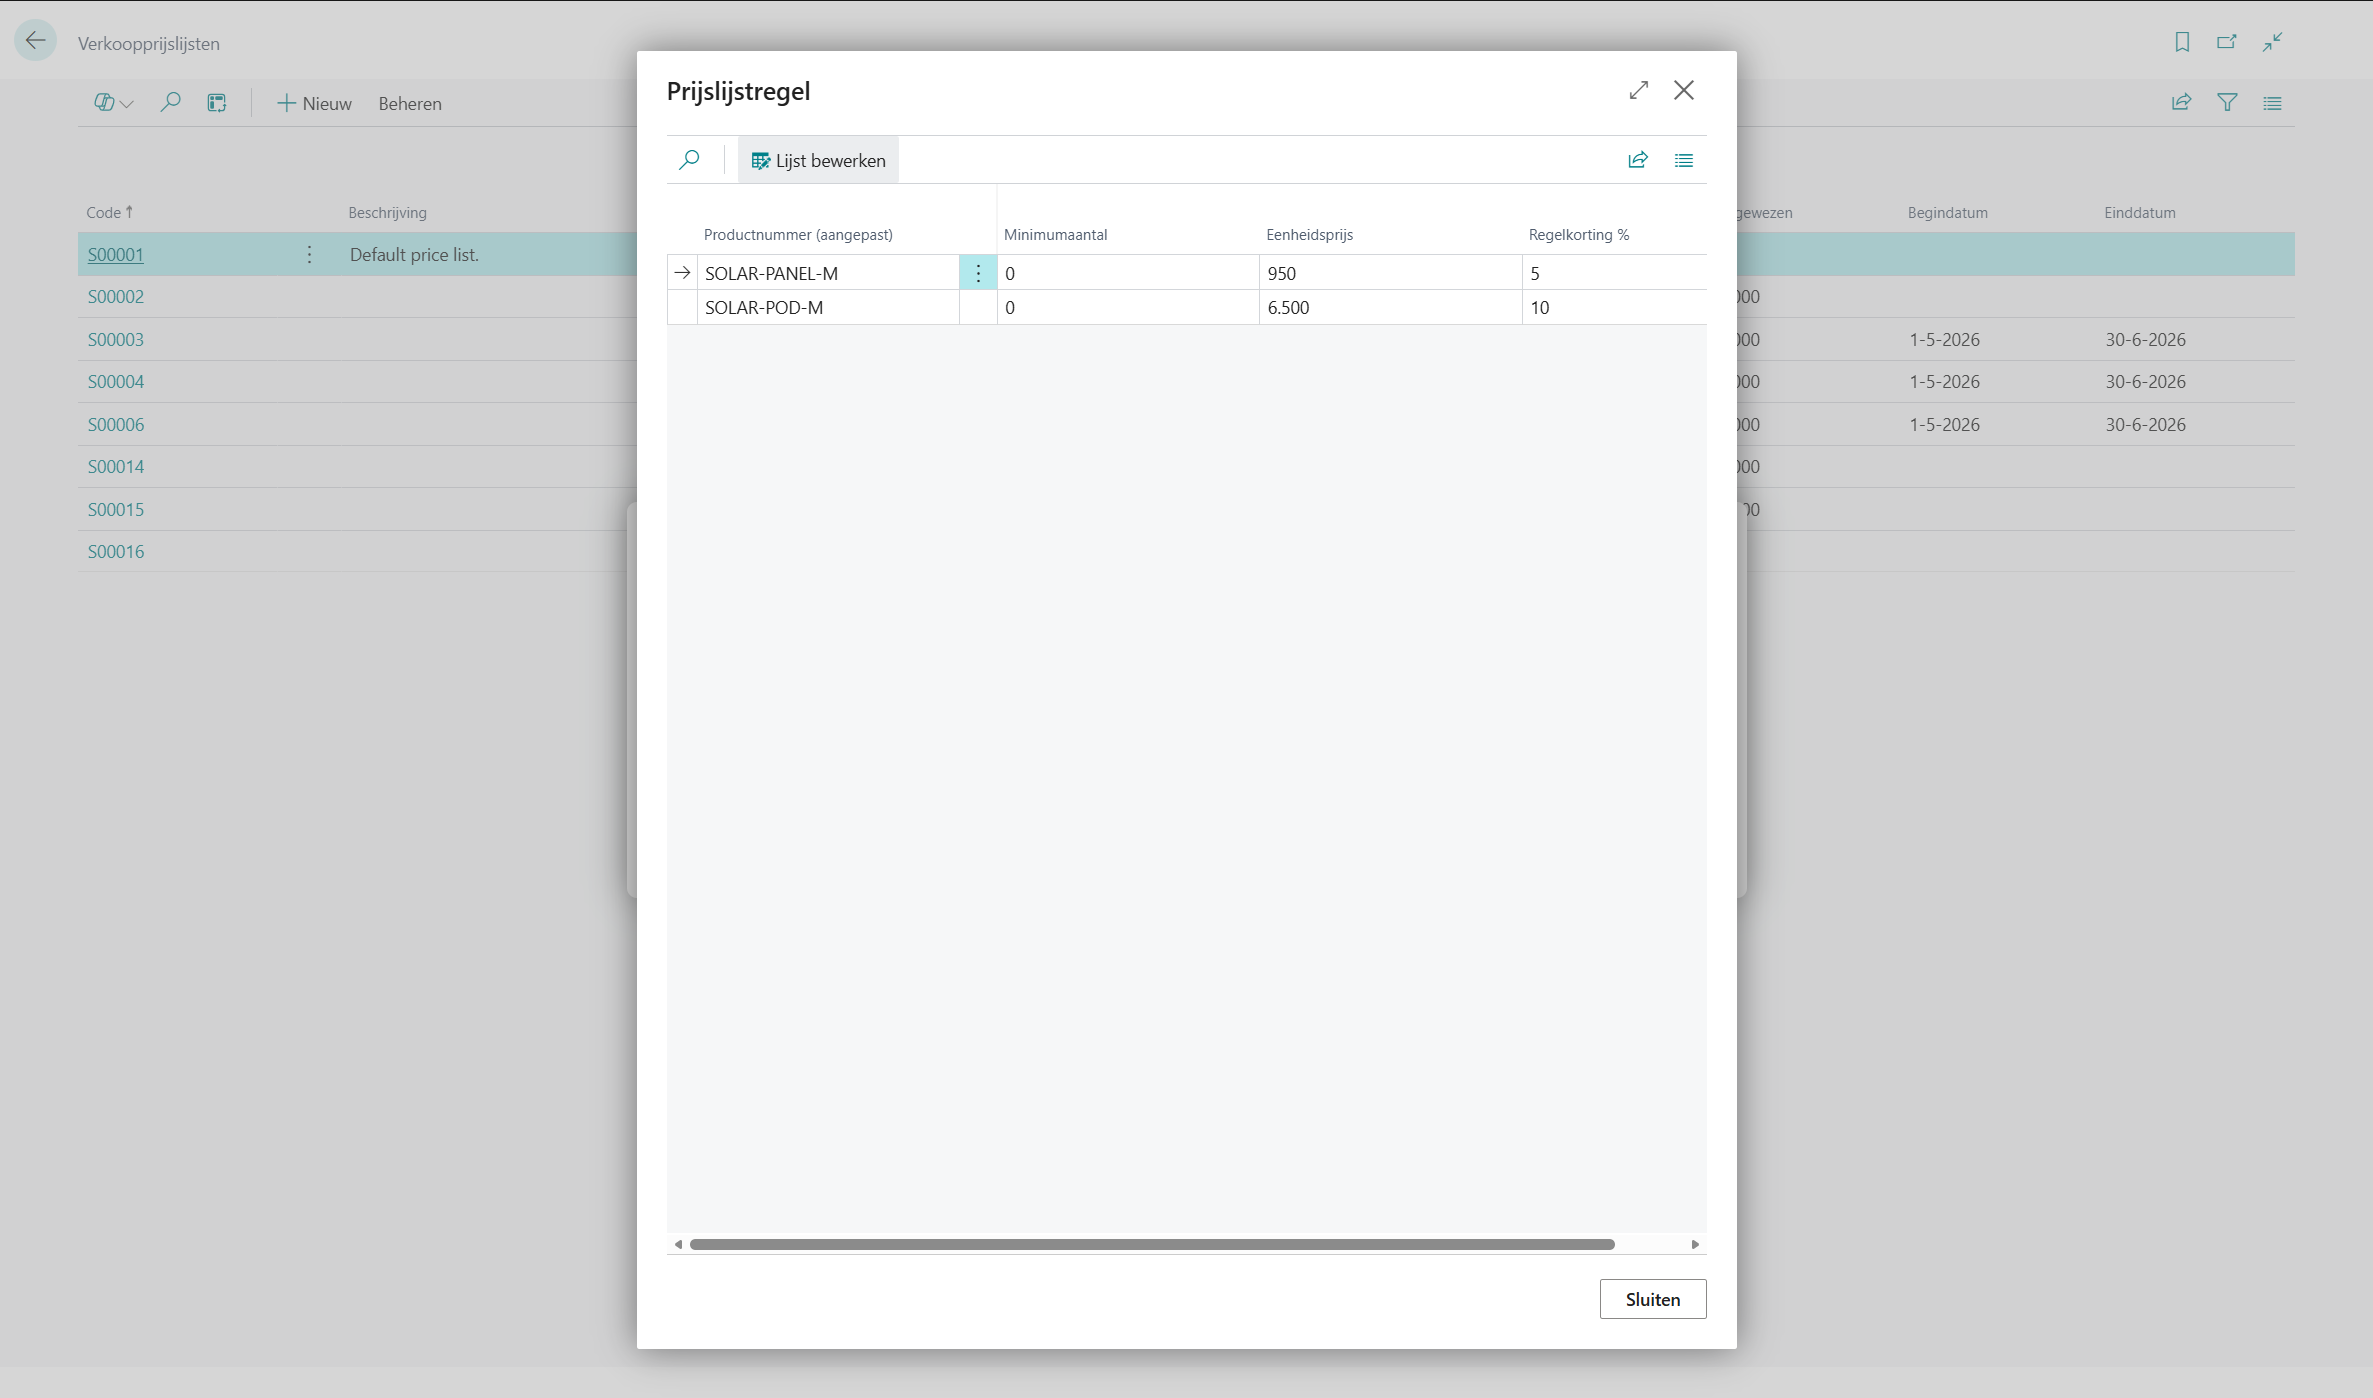Click the search icon in Prijslijstregel dialog
Viewport: 2373px width, 1398px height.
point(689,160)
